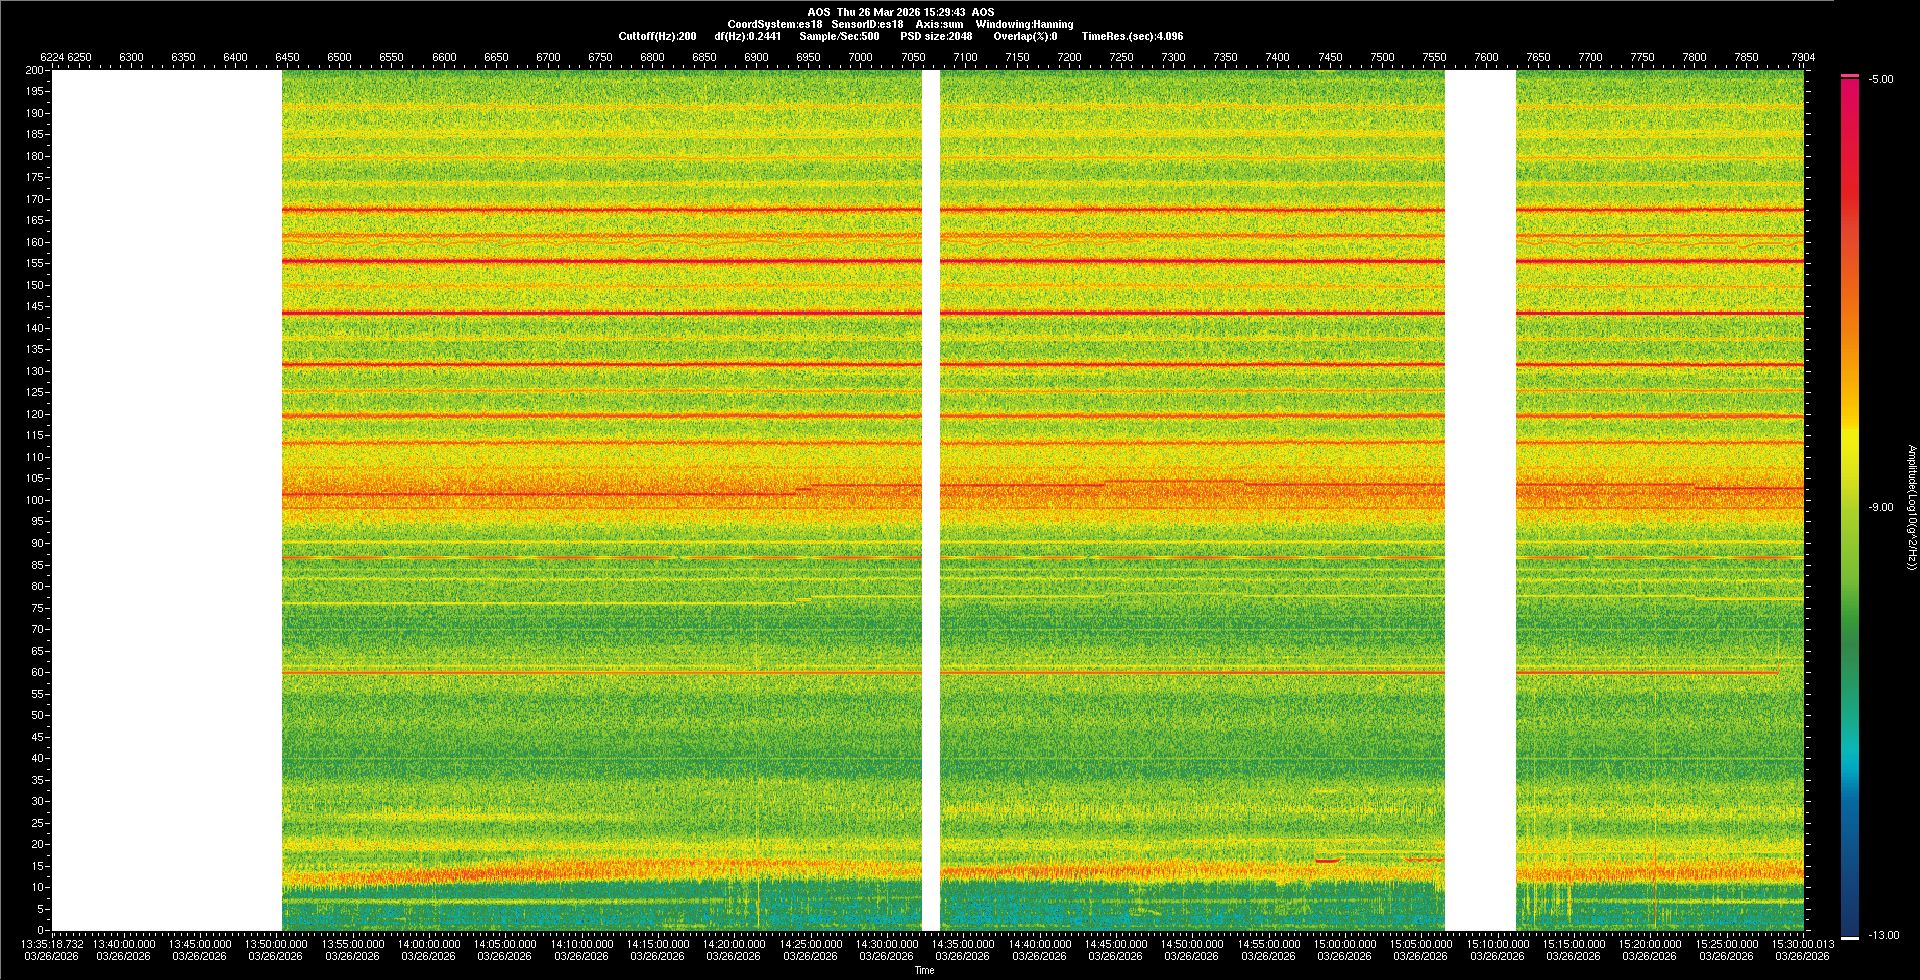Click the Time label below the x-axis

coord(924,970)
